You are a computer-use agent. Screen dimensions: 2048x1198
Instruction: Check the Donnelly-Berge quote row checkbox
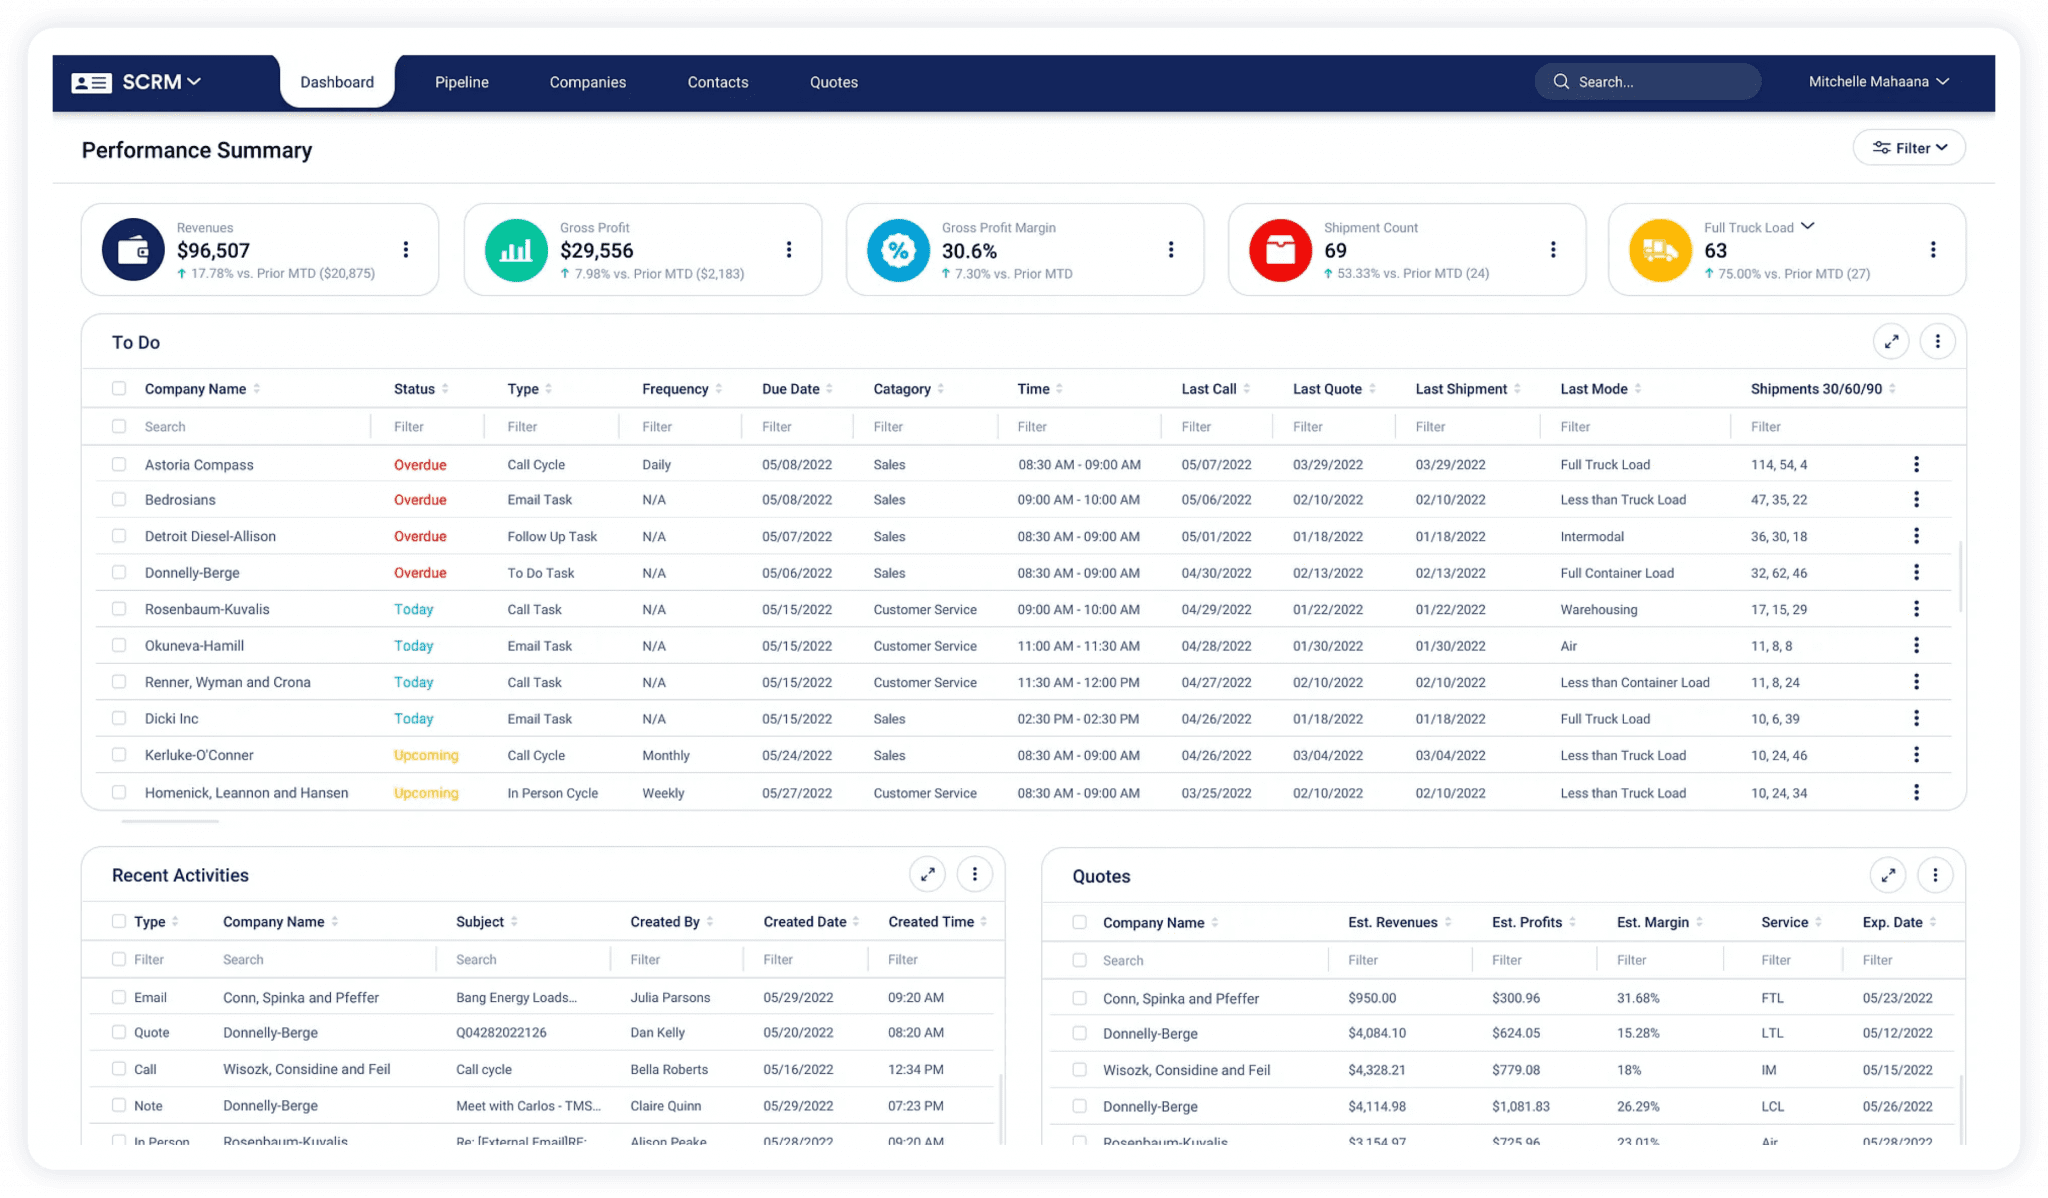pos(1080,1033)
